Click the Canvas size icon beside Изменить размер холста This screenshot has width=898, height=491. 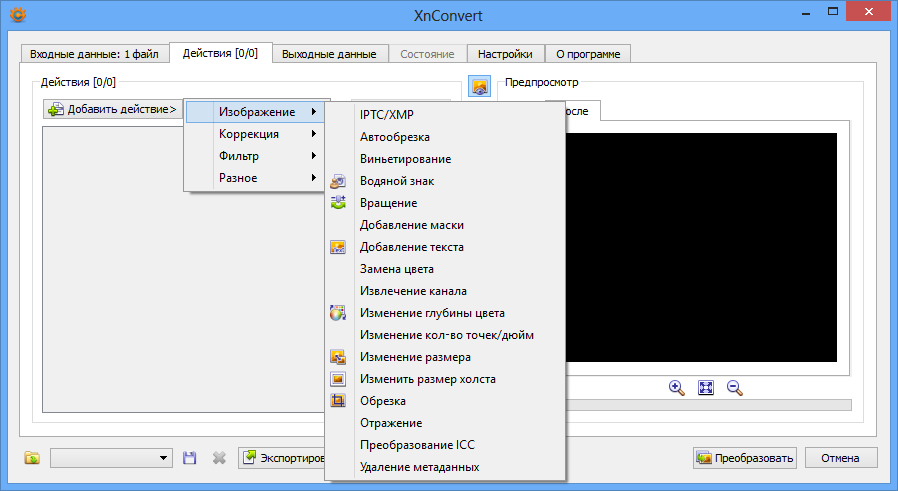point(338,379)
